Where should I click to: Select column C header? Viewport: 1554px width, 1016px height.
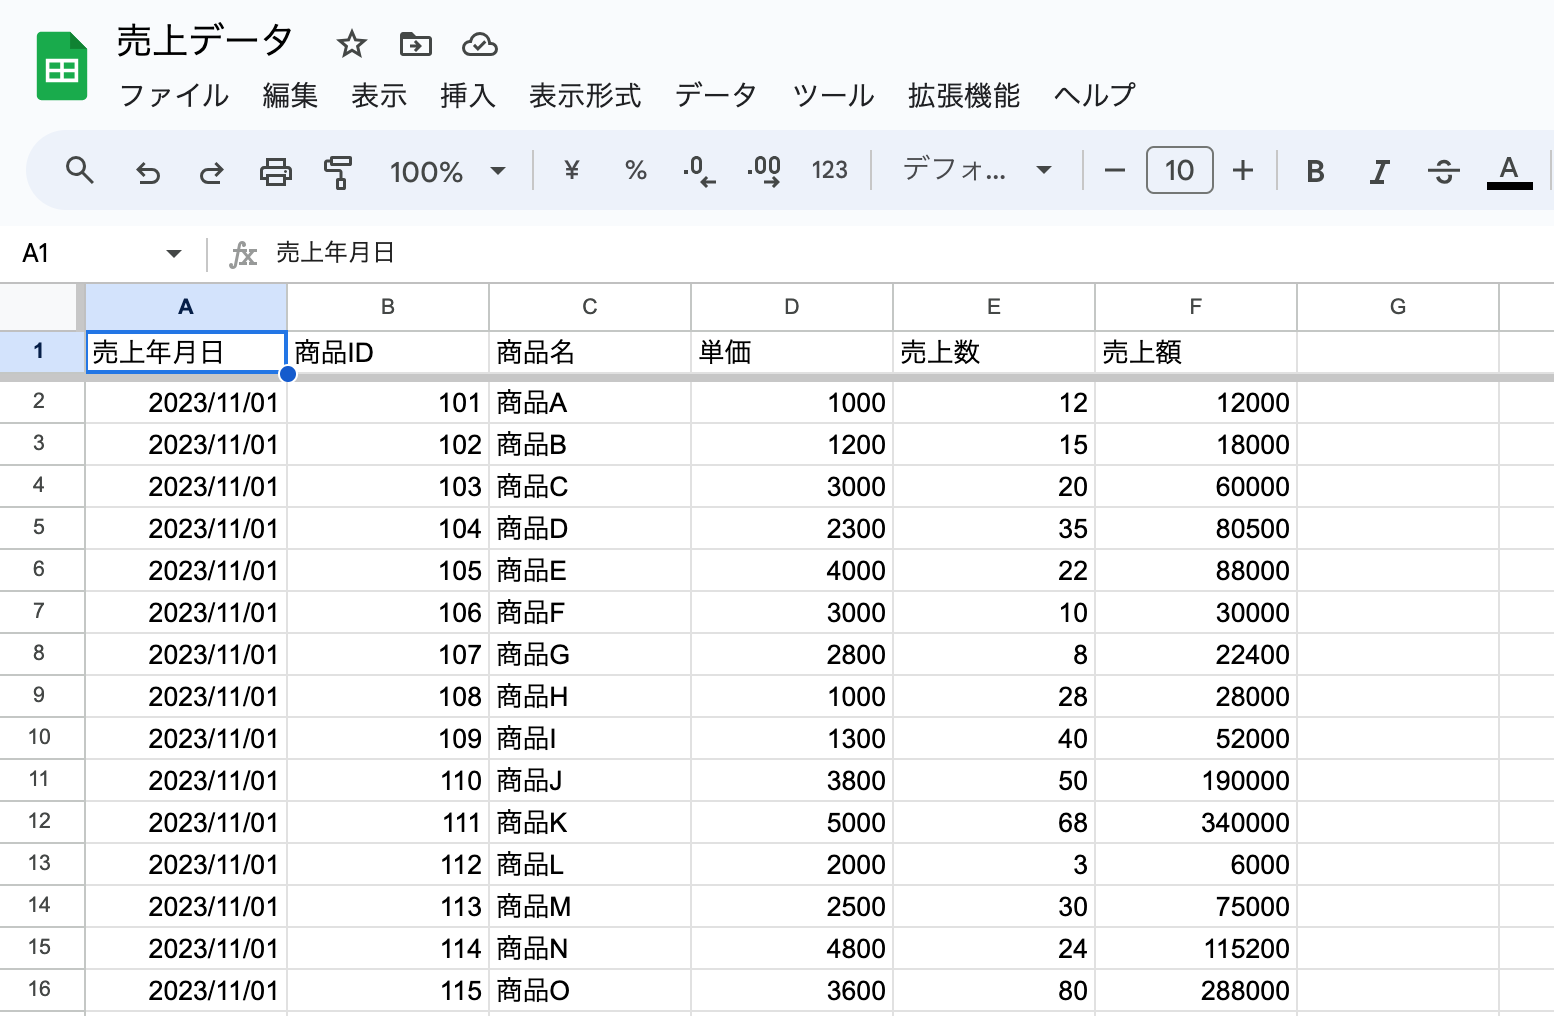coord(590,307)
